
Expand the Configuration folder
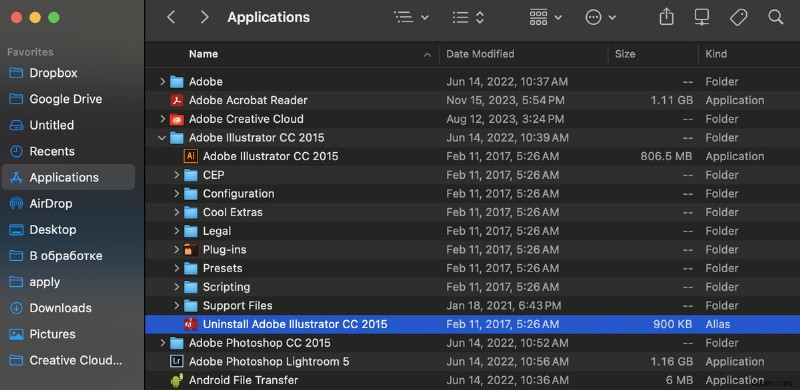[177, 194]
